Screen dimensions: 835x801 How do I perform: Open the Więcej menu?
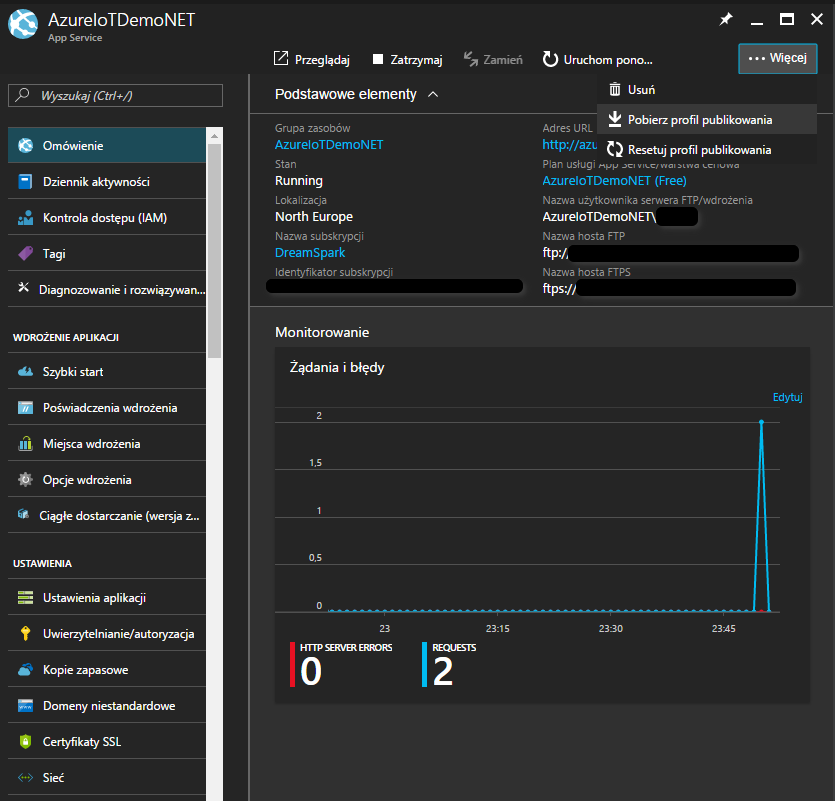[x=777, y=58]
